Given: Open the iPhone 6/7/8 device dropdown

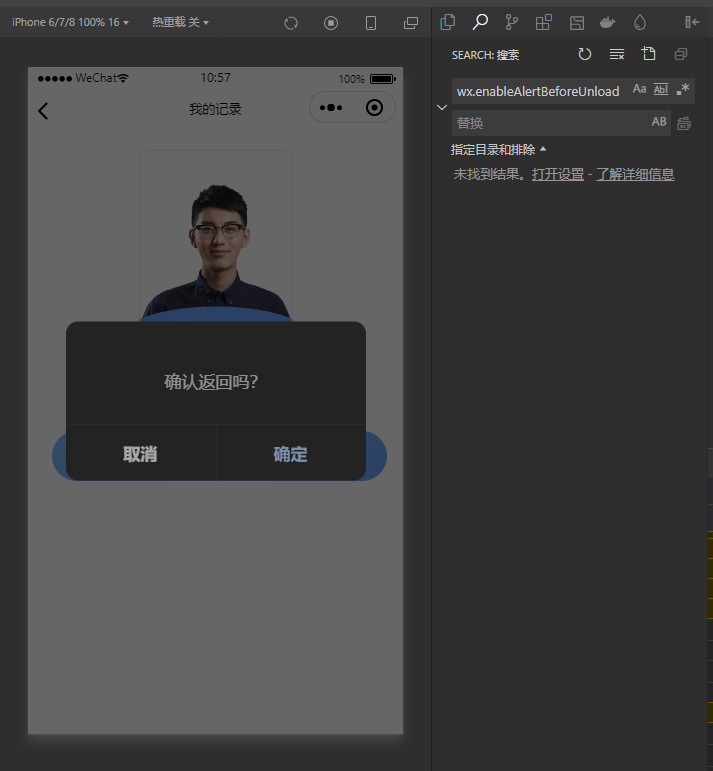Looking at the screenshot, I should pyautogui.click(x=70, y=23).
